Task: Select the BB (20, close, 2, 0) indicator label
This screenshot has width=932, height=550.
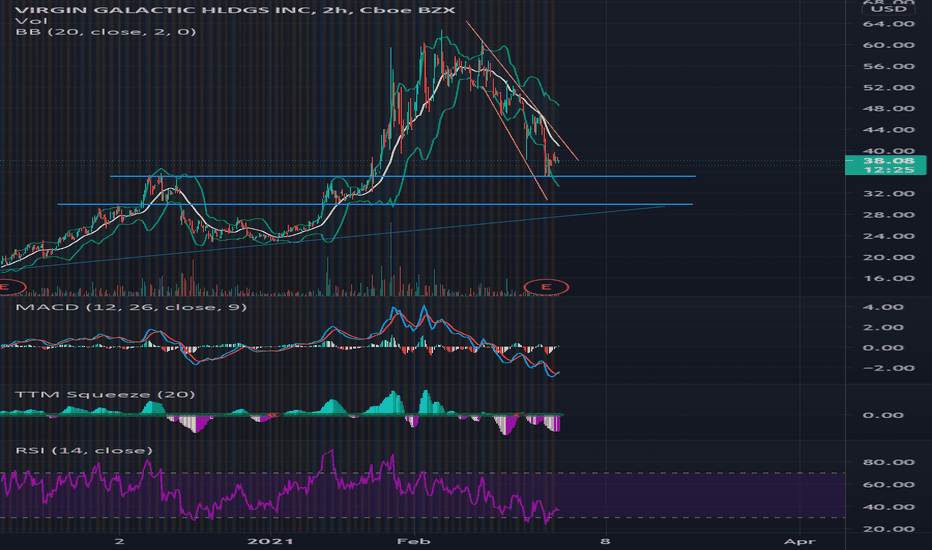Action: [106, 32]
